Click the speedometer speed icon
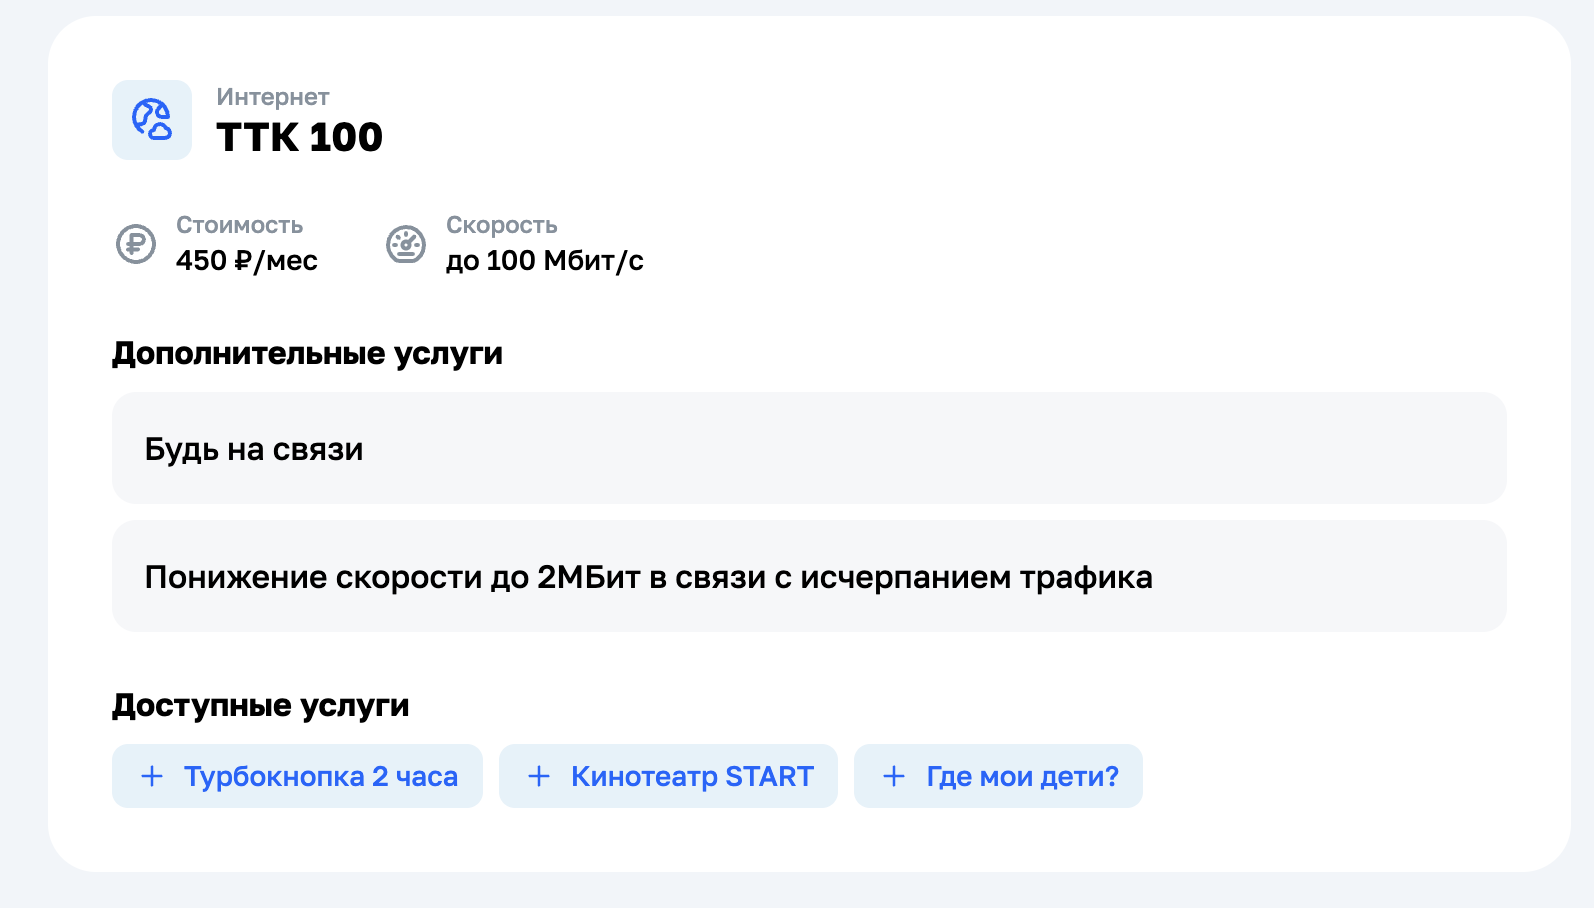This screenshot has height=908, width=1594. point(406,244)
